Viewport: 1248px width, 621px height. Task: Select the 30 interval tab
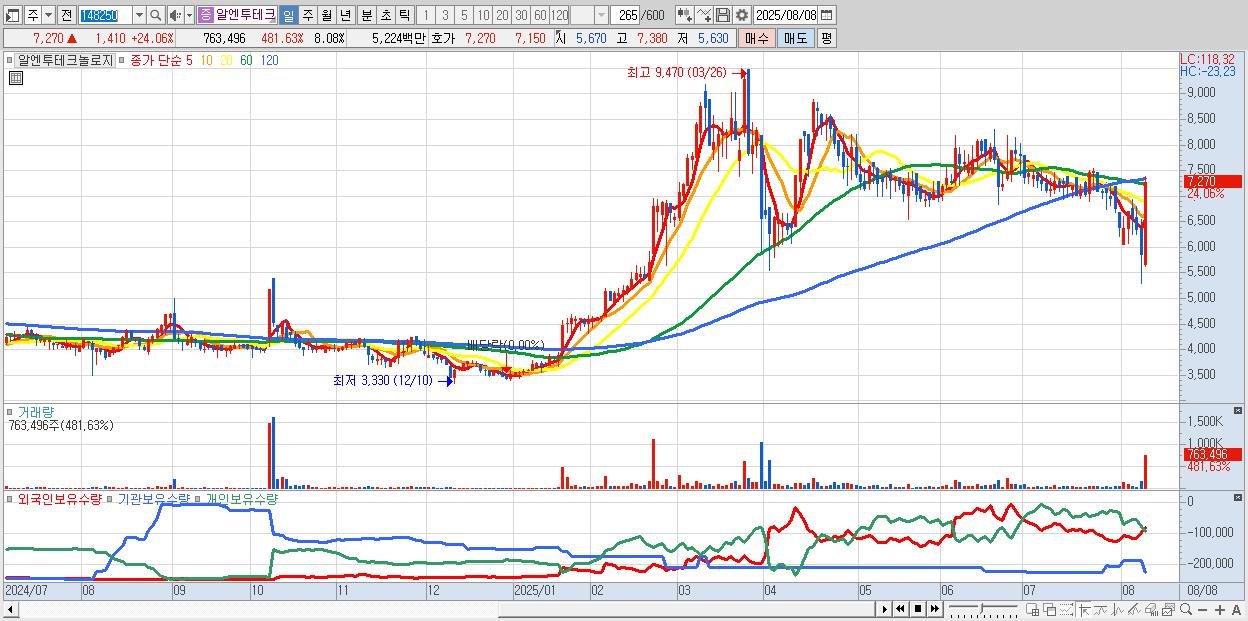[x=521, y=15]
